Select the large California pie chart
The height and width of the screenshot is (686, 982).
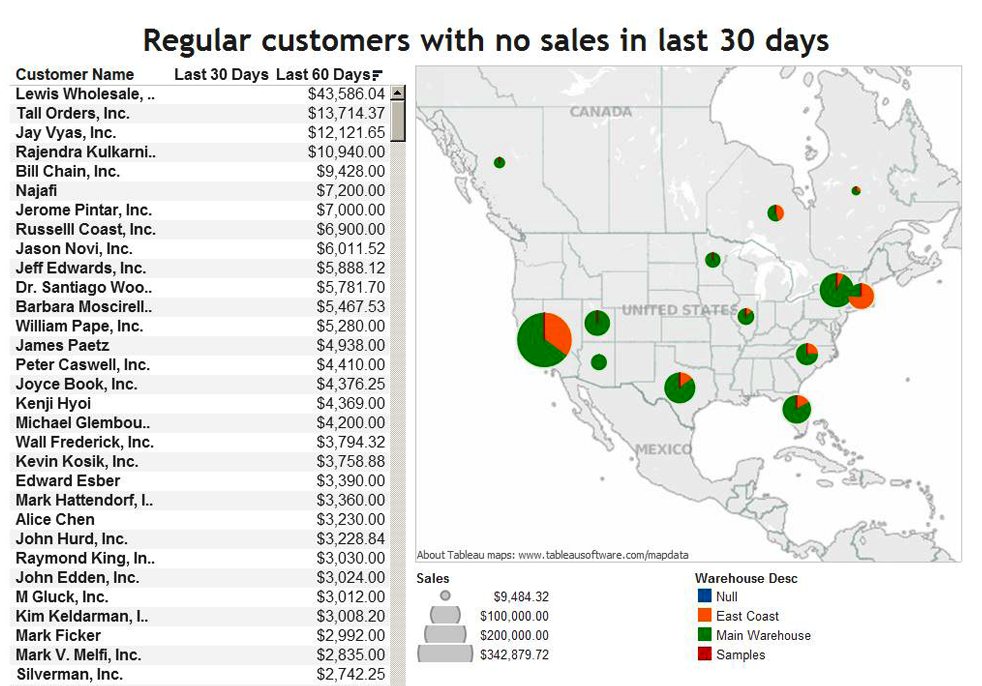(x=544, y=340)
